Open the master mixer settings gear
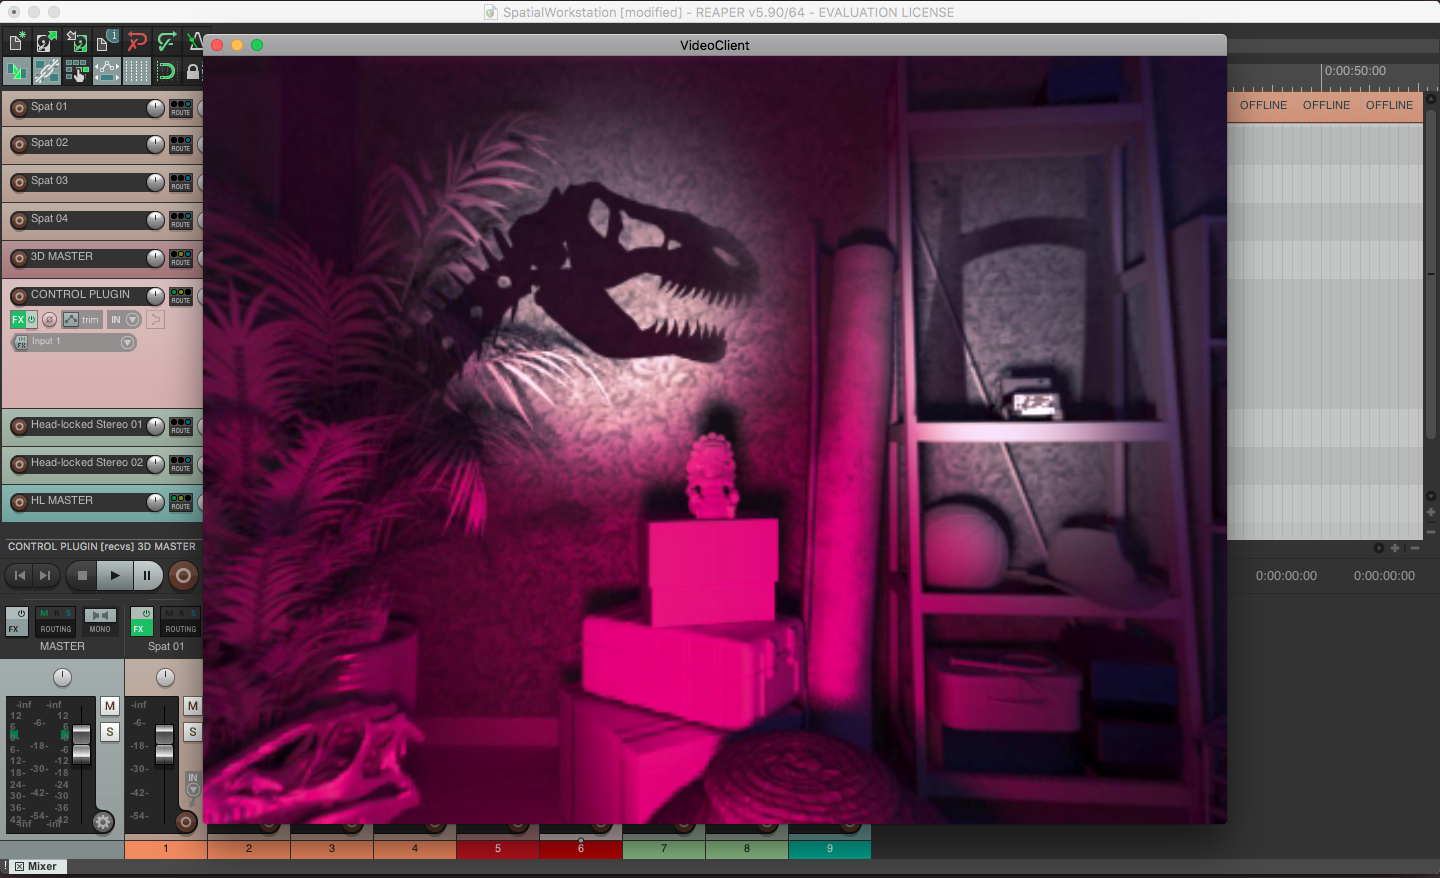 tap(103, 822)
